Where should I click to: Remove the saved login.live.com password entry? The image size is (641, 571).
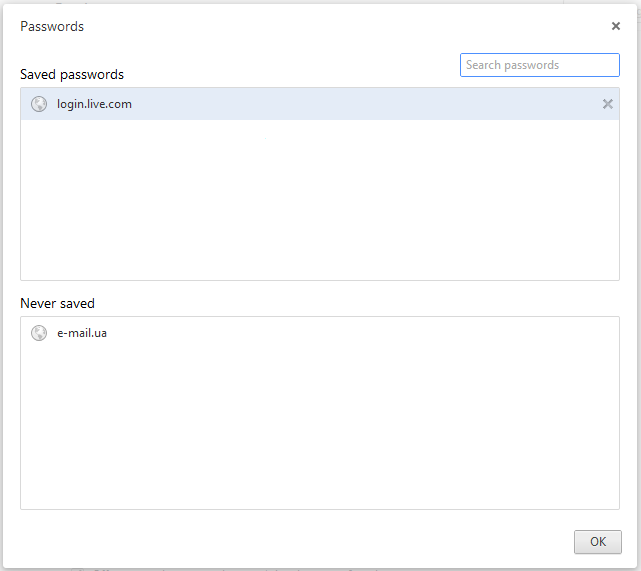[x=607, y=104]
